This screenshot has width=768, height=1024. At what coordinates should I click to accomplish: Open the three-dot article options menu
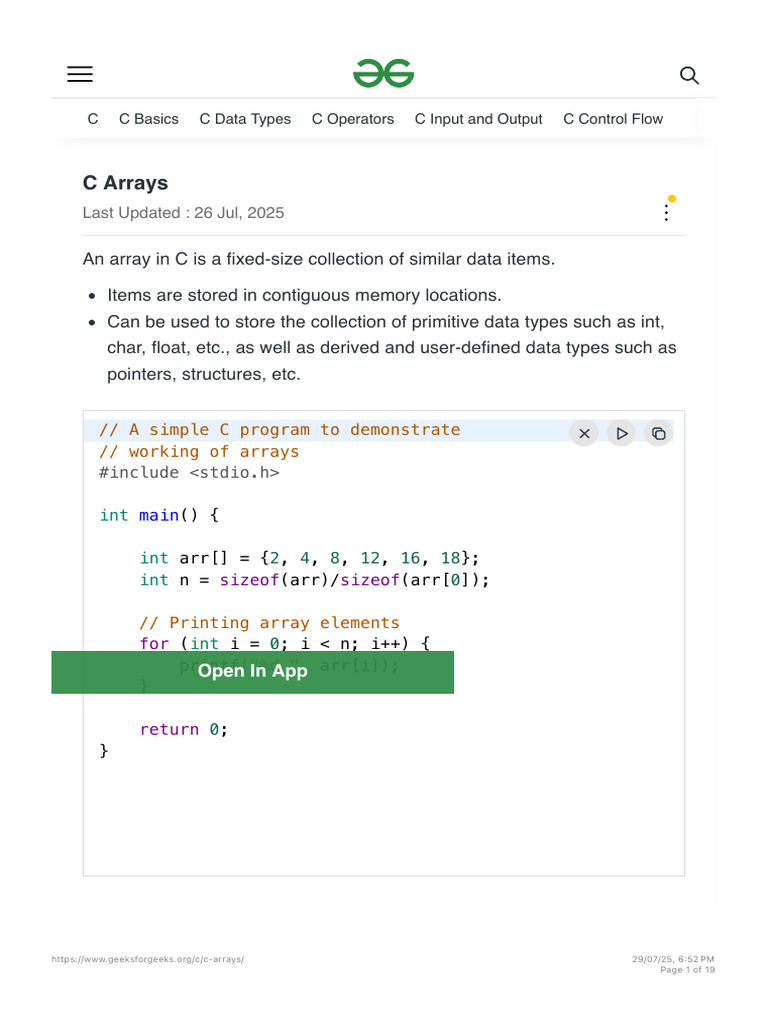667,212
